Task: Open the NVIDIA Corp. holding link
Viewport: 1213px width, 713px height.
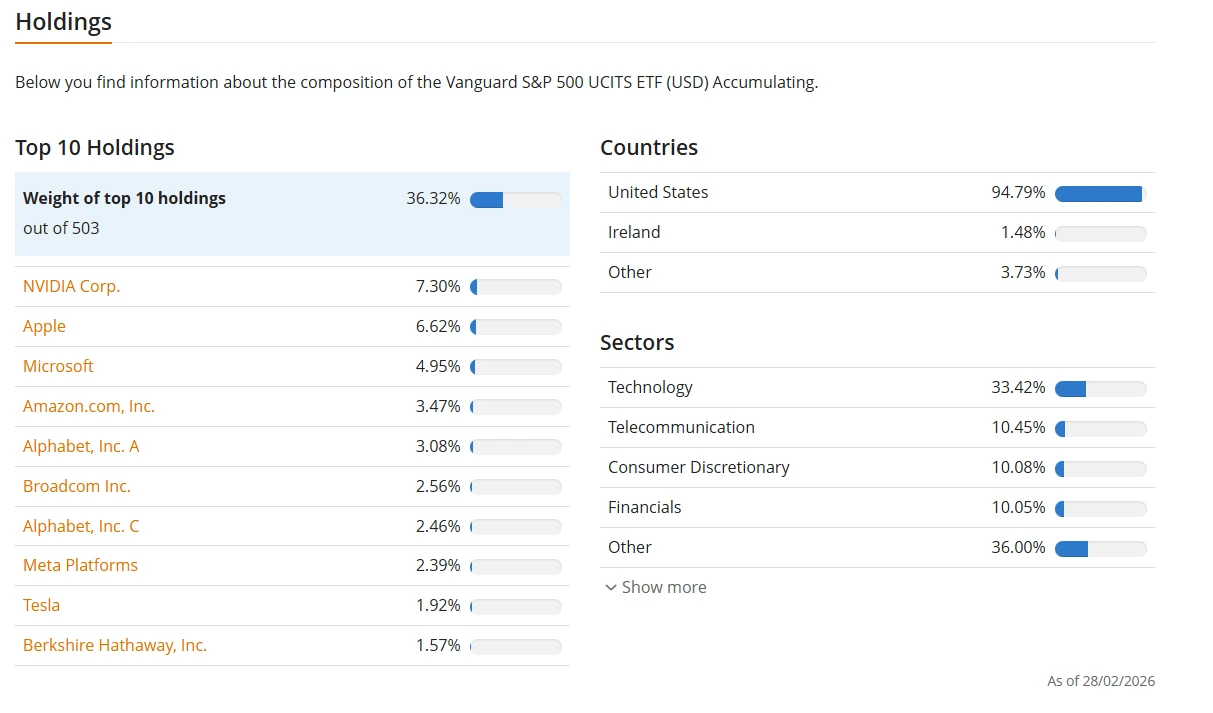Action: coord(71,286)
